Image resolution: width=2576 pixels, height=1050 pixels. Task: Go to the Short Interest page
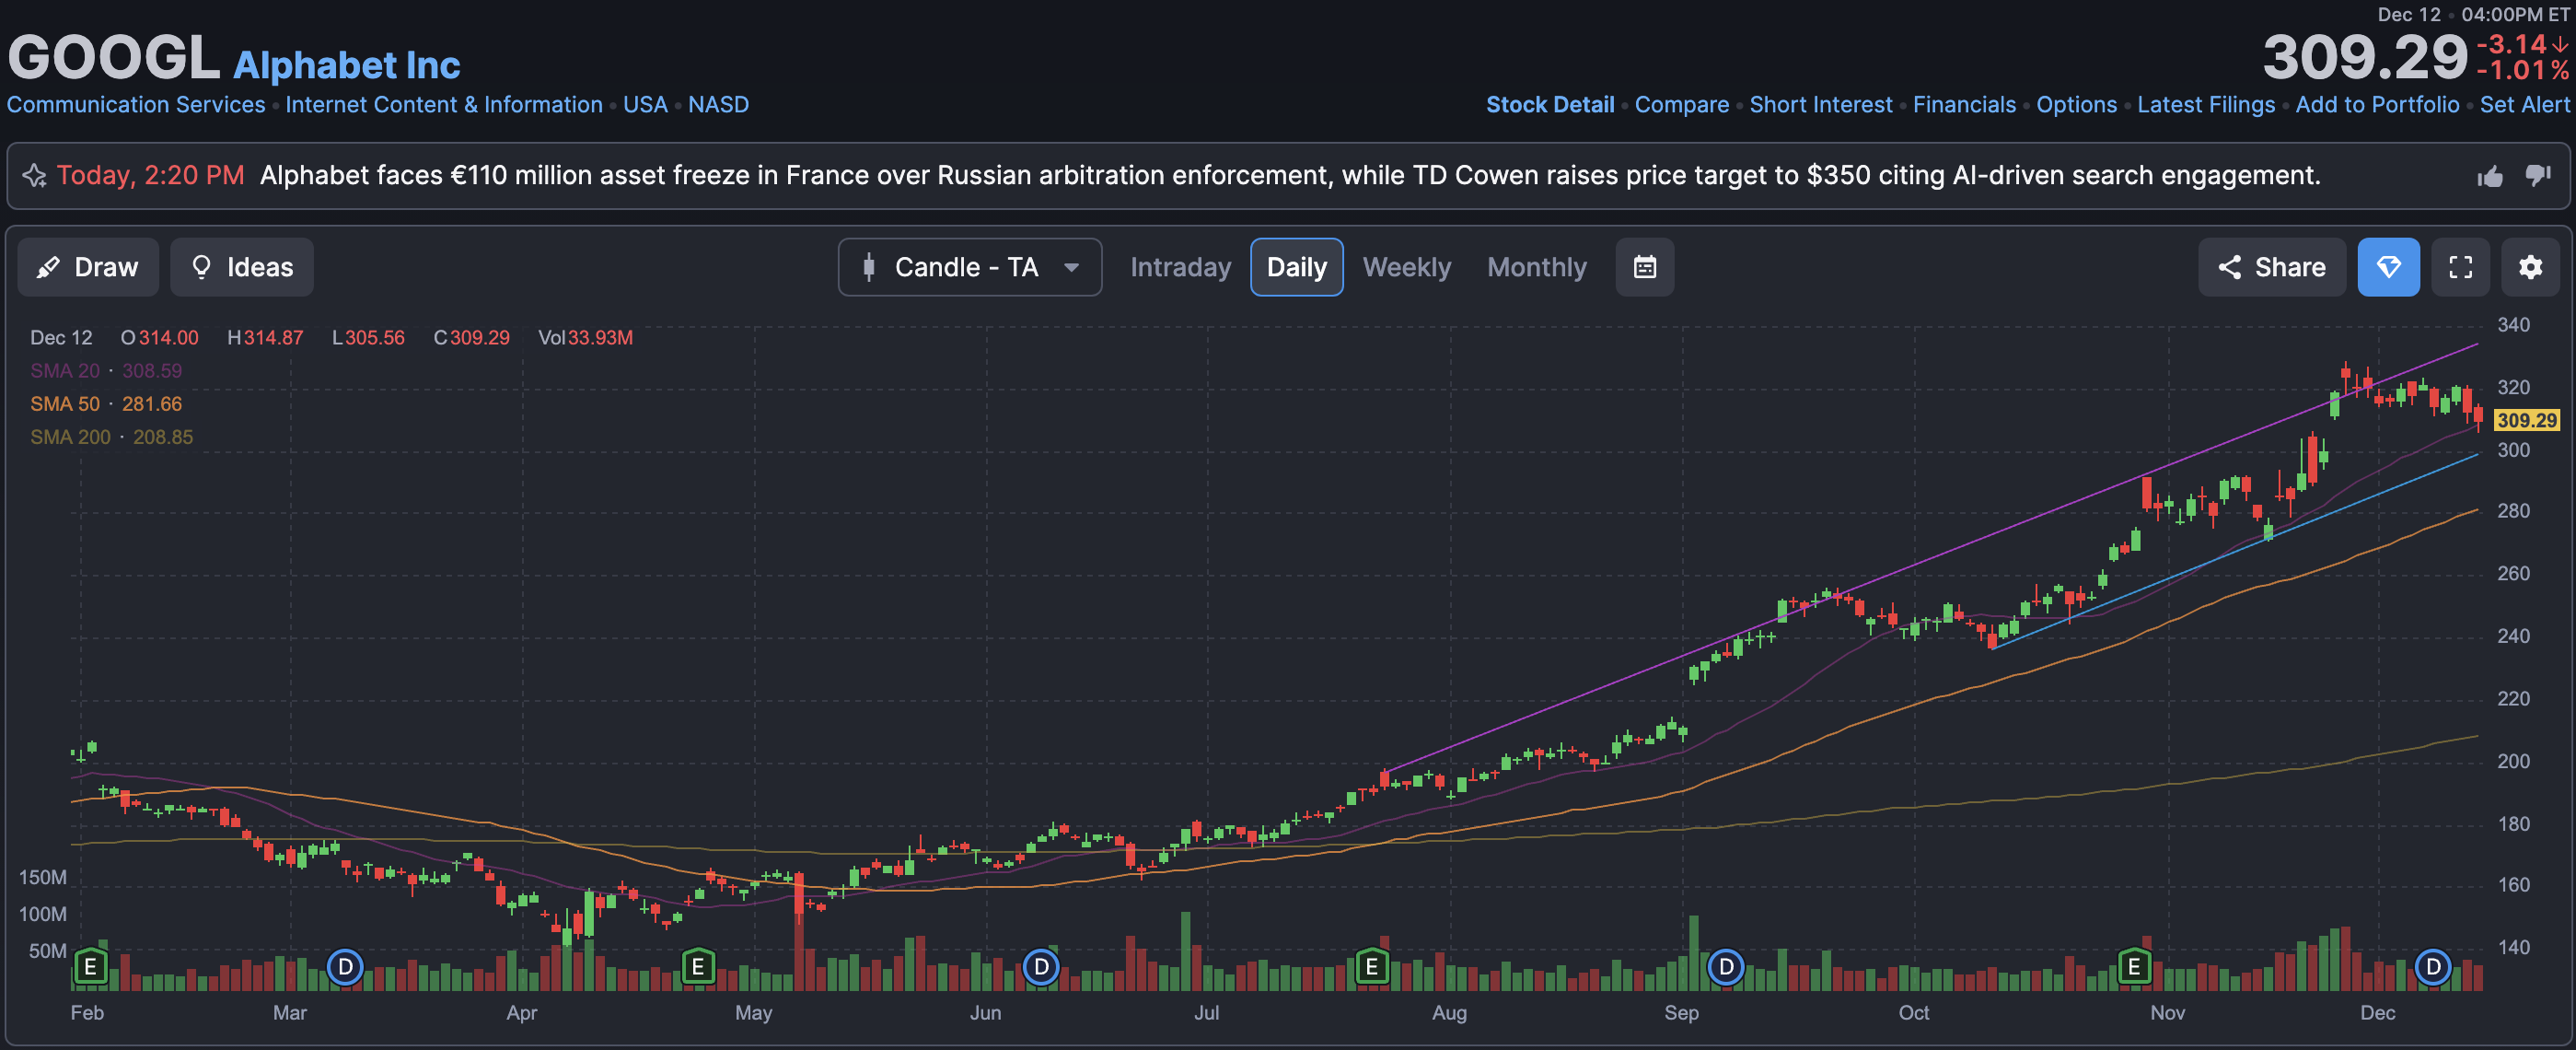point(1820,105)
